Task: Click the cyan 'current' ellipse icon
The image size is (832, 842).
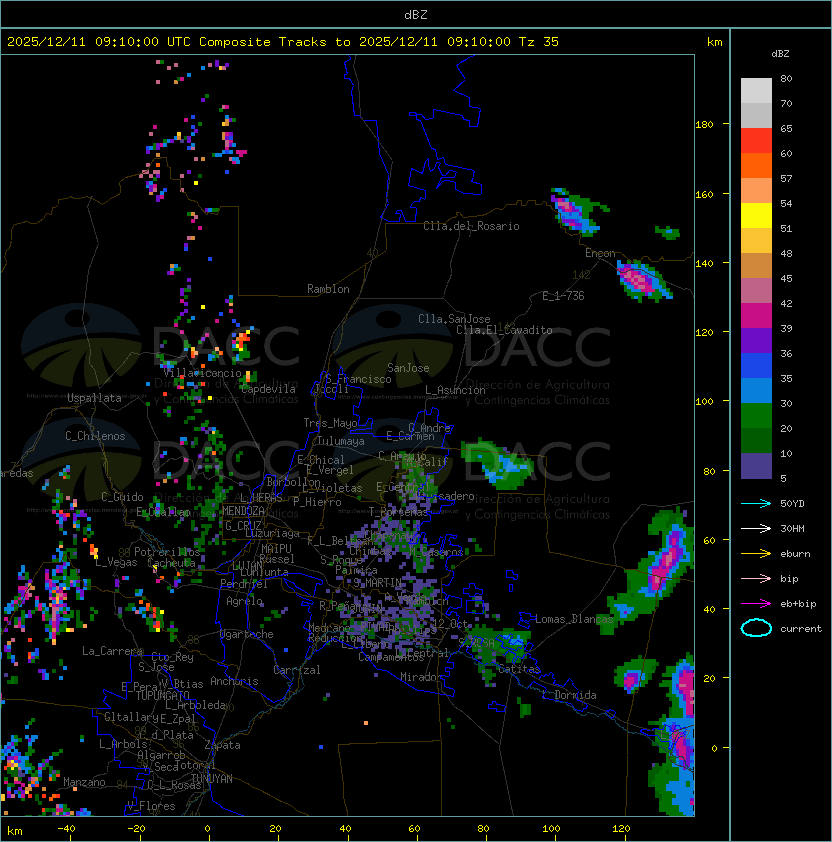Action: pyautogui.click(x=756, y=628)
